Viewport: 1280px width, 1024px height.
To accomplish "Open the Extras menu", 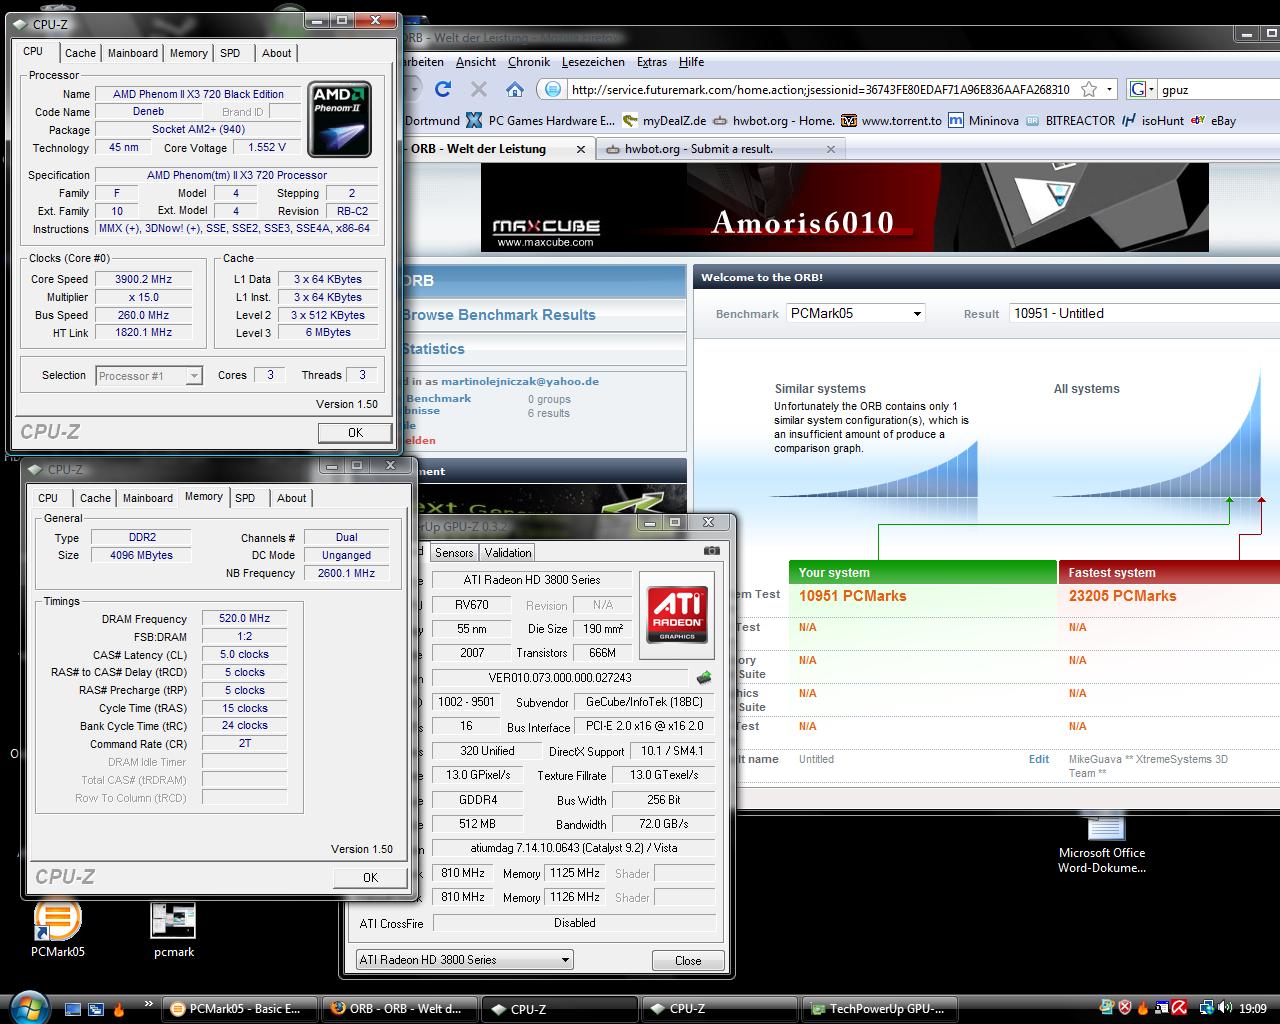I will [652, 62].
